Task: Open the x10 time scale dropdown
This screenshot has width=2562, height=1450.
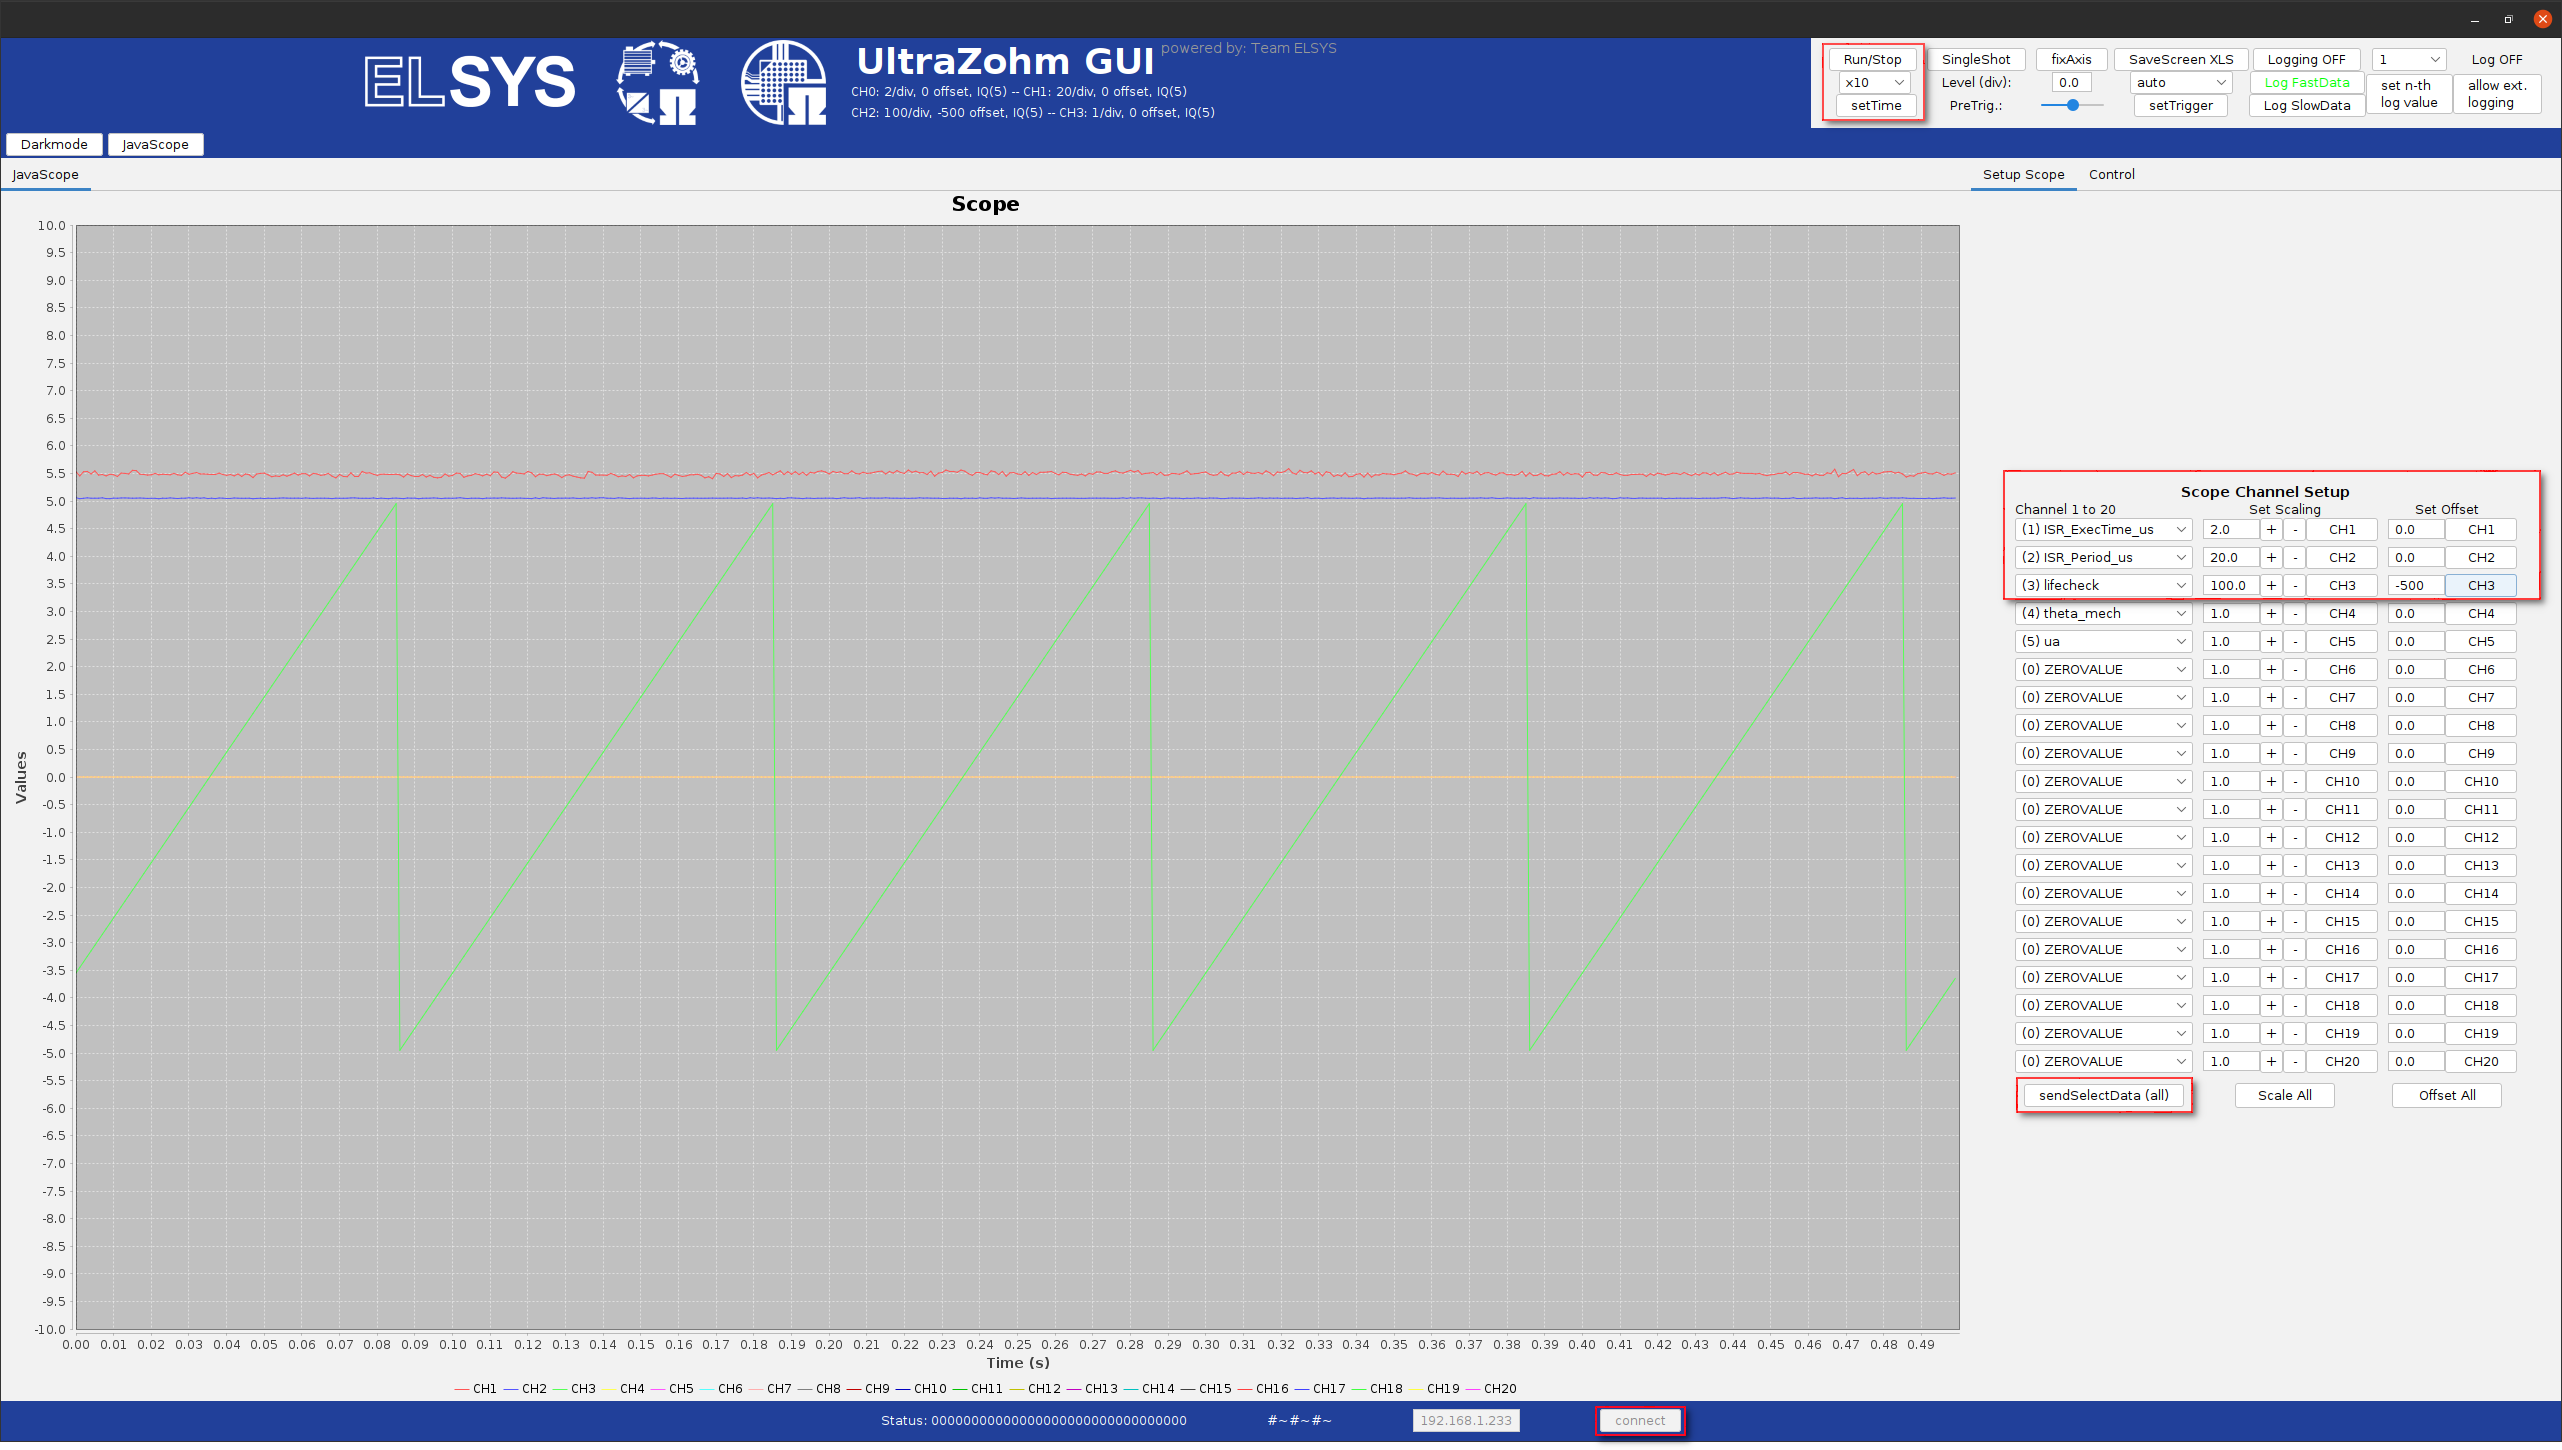Action: tap(1874, 82)
